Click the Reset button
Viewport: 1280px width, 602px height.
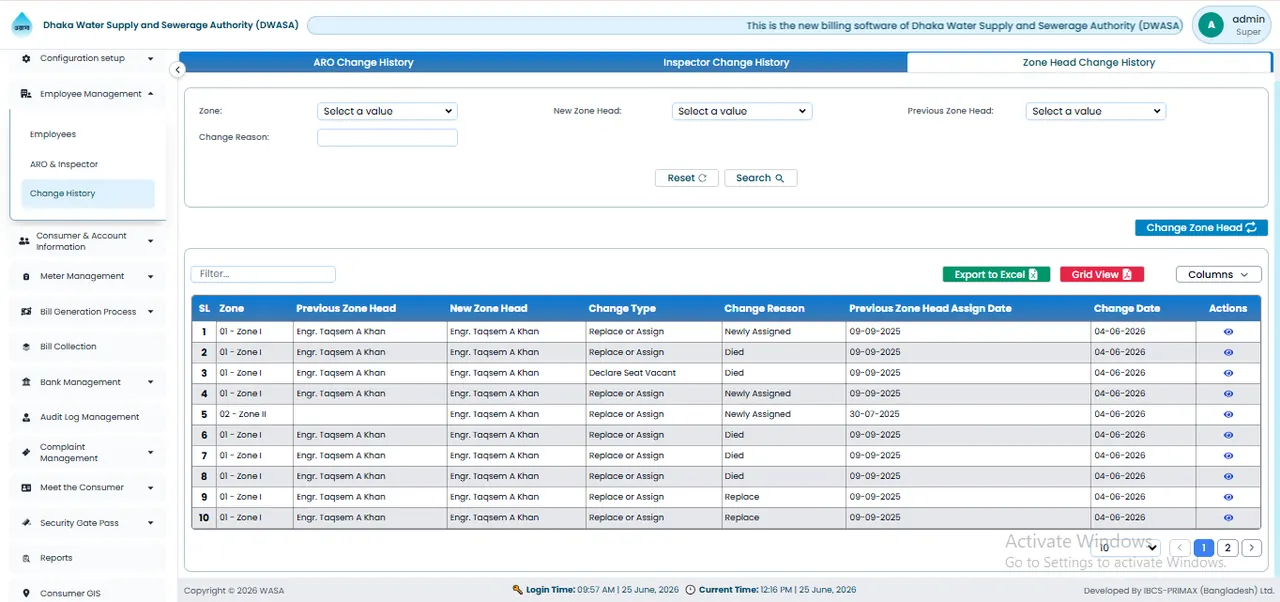687,178
